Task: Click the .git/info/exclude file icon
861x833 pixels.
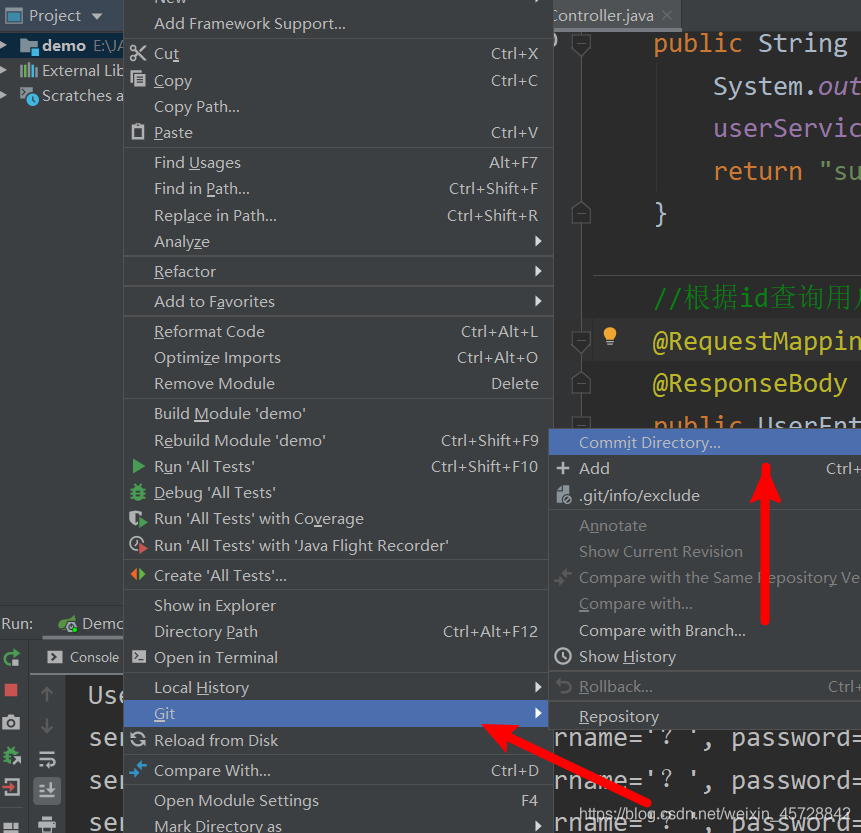Action: pos(564,495)
